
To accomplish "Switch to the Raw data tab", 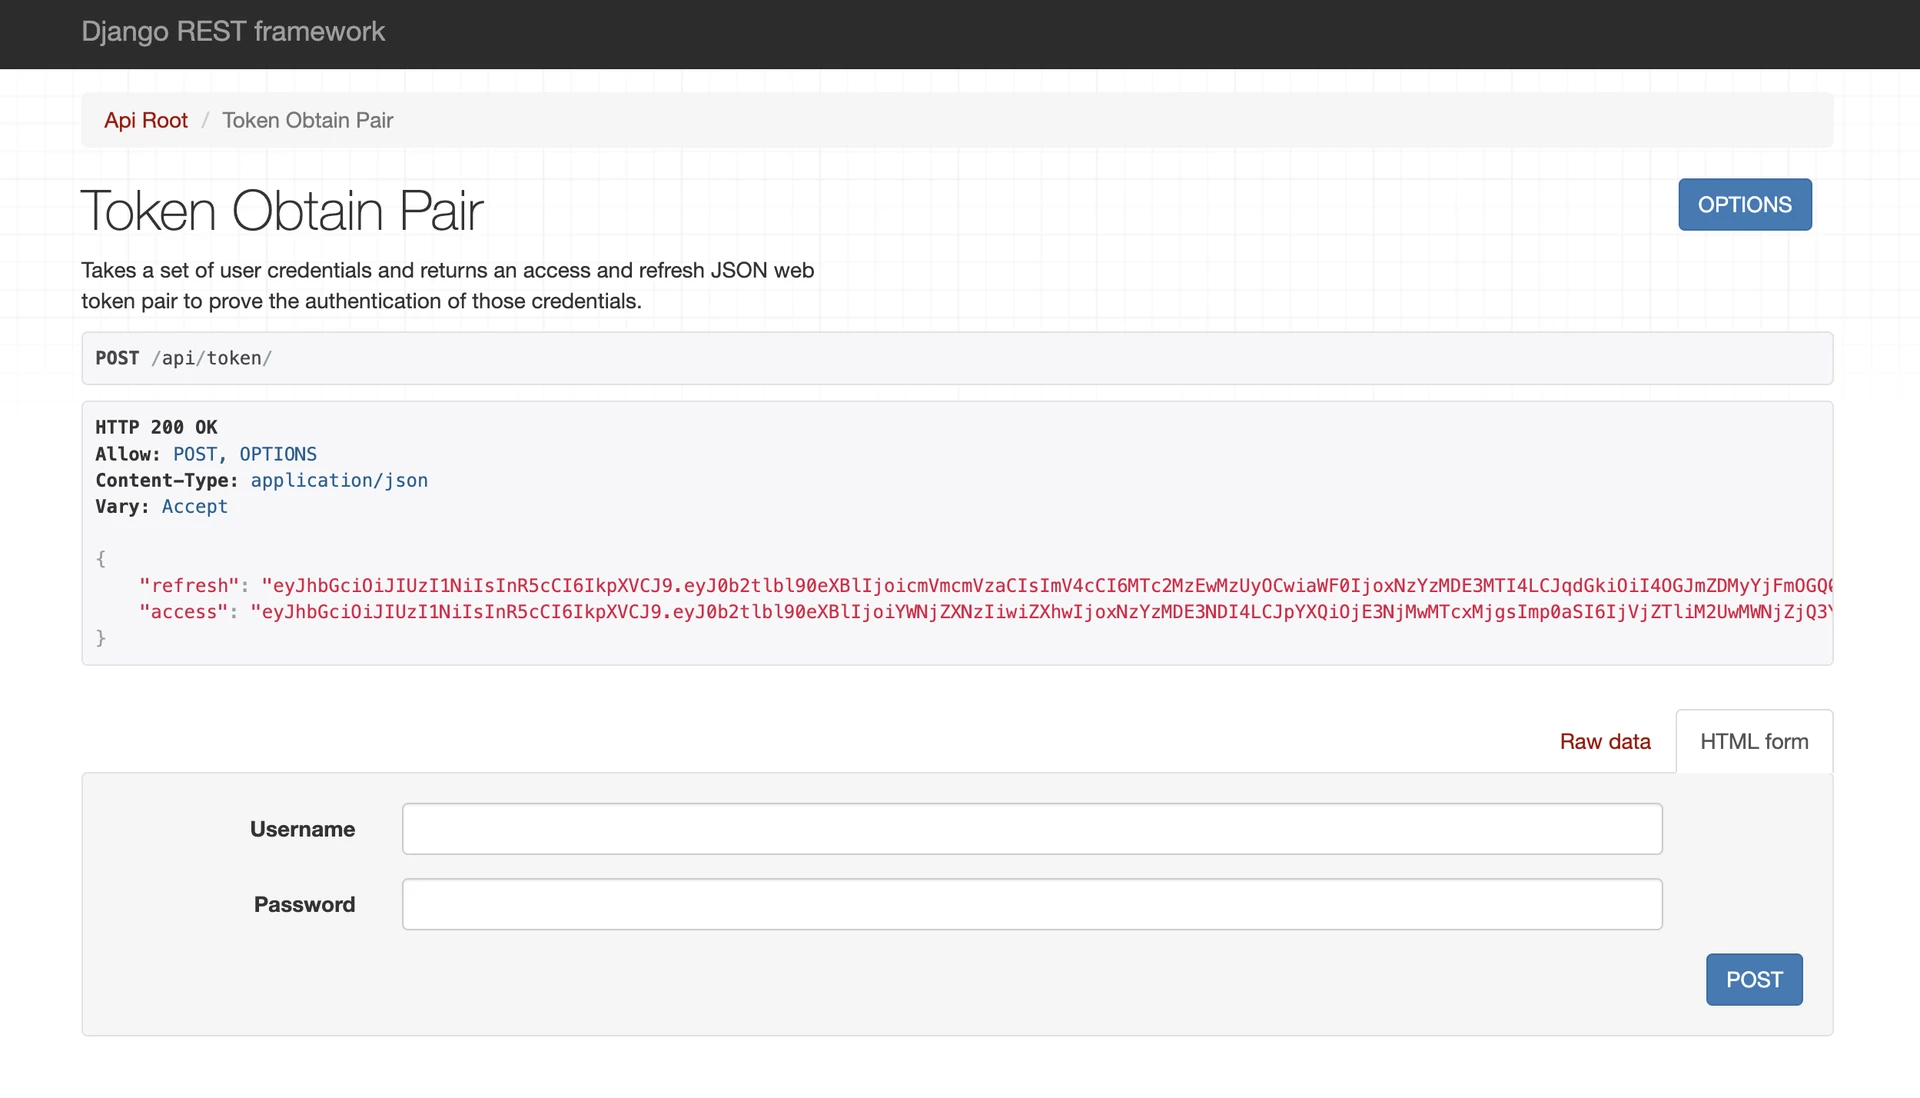I will click(x=1604, y=741).
